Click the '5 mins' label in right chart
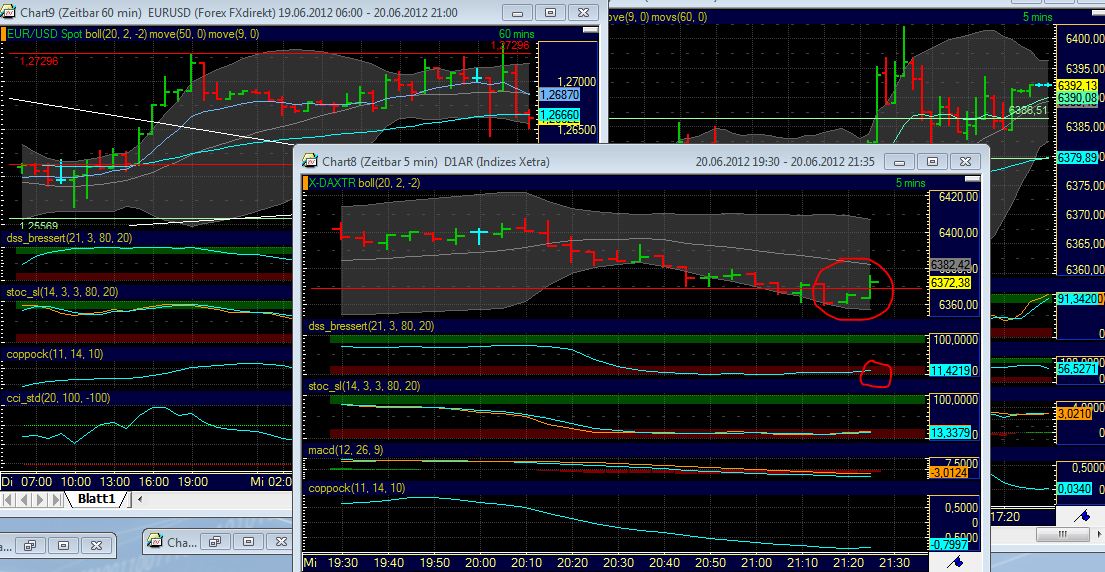This screenshot has width=1105, height=572. click(x=1038, y=17)
